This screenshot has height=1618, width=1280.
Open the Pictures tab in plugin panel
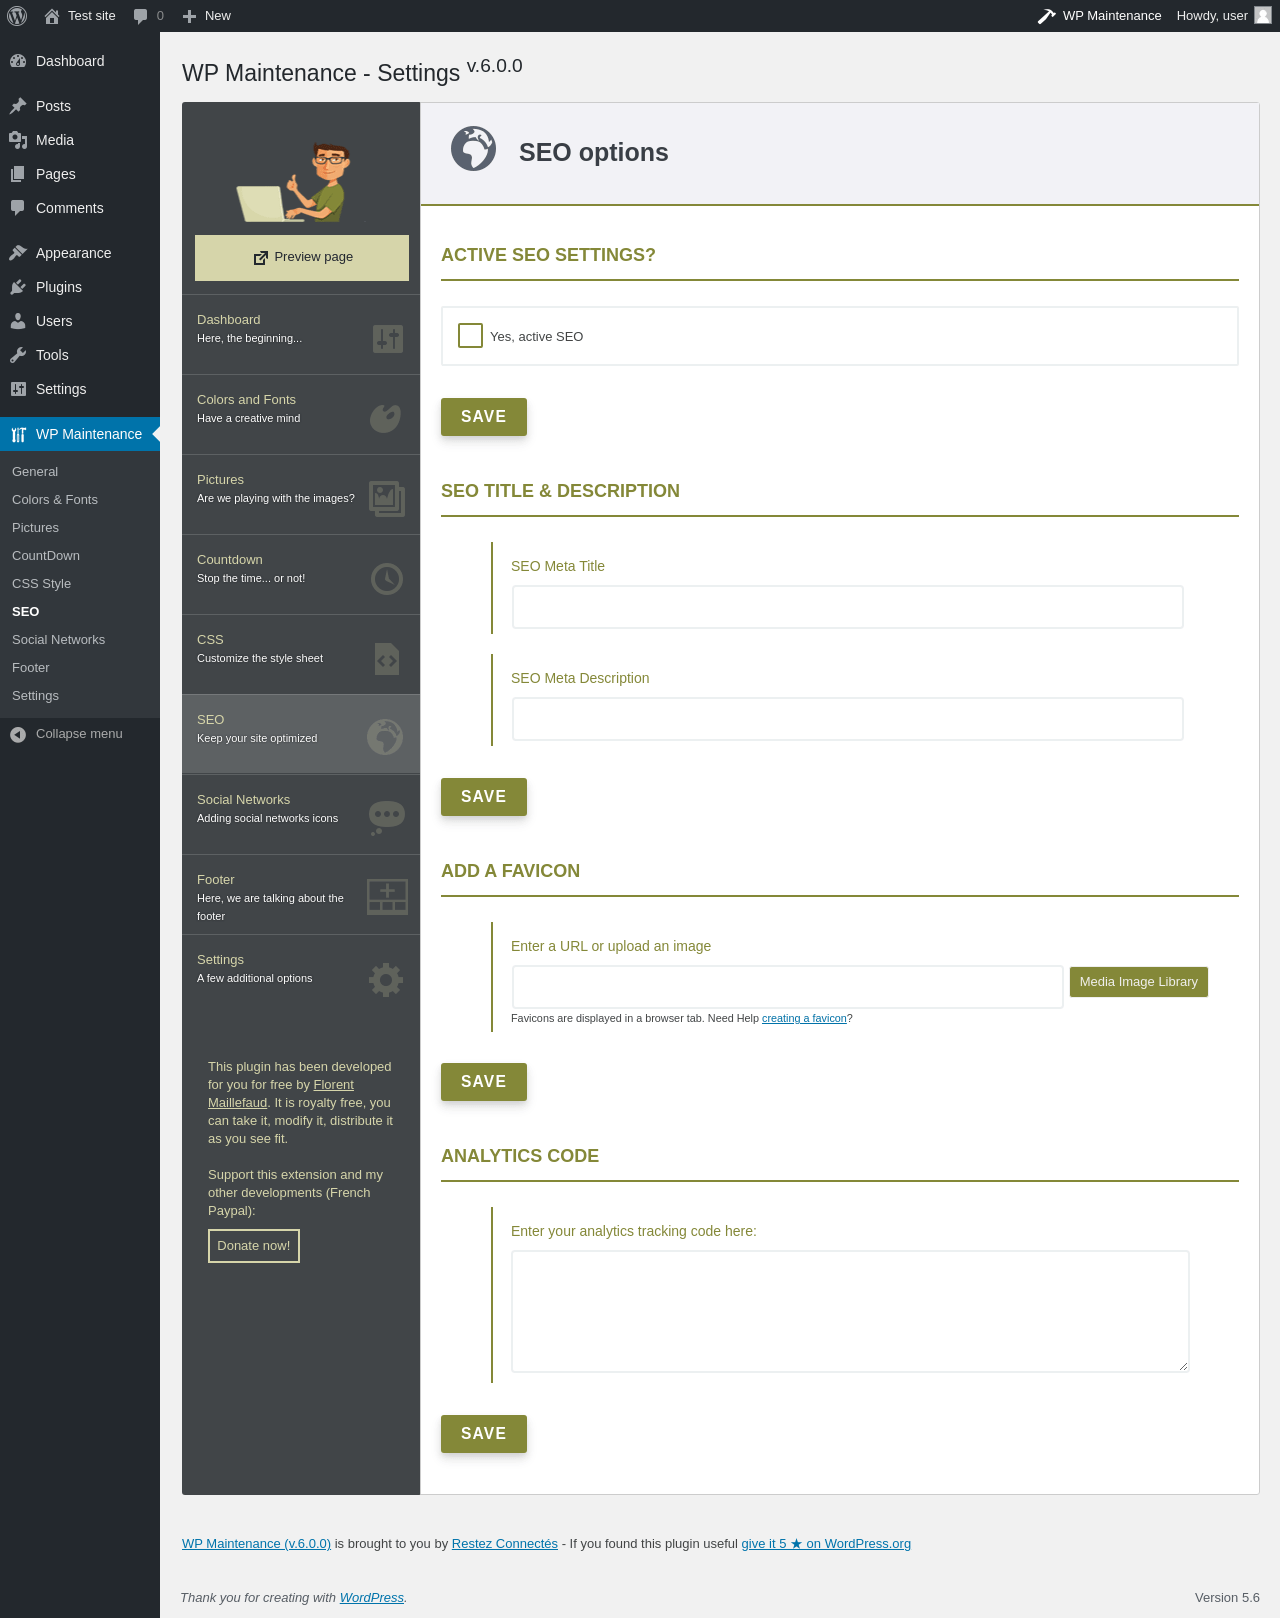[301, 495]
